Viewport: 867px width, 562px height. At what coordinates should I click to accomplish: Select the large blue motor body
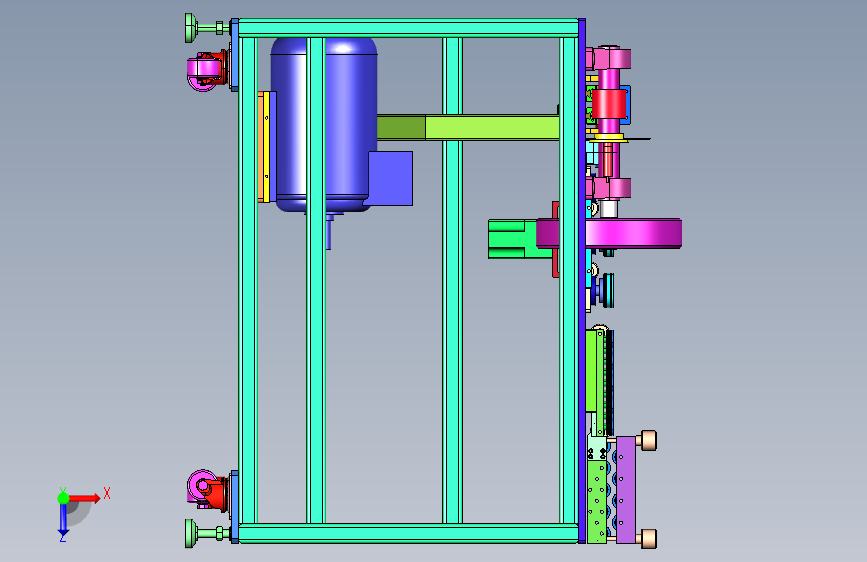344,124
